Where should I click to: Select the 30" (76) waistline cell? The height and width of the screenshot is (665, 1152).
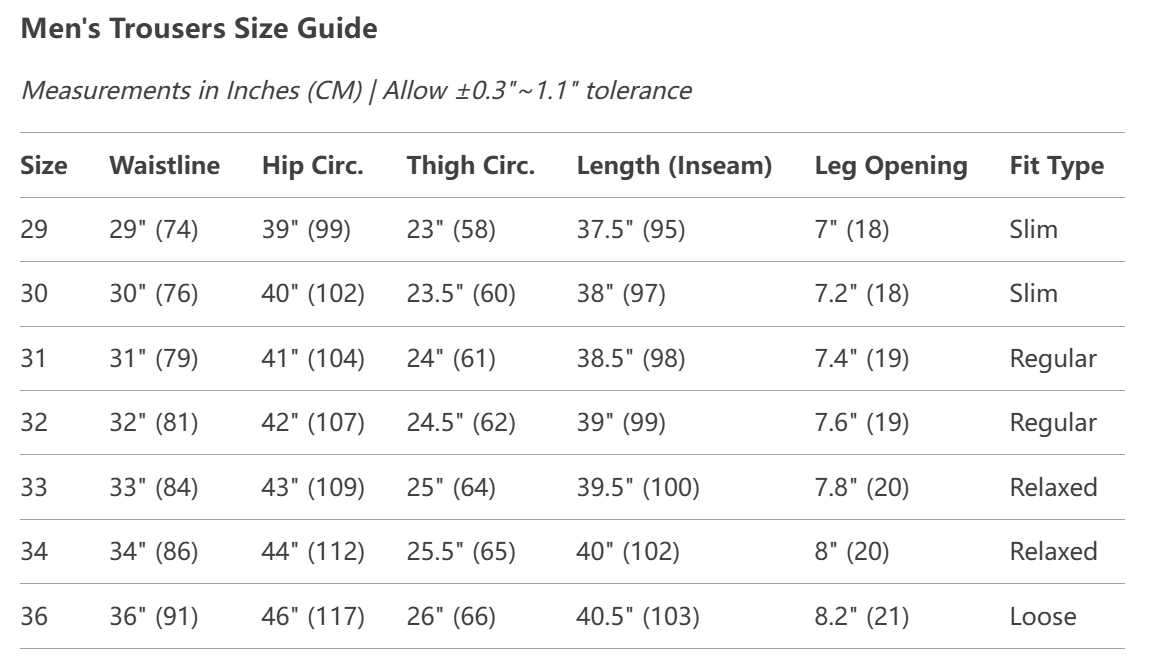[x=153, y=294]
